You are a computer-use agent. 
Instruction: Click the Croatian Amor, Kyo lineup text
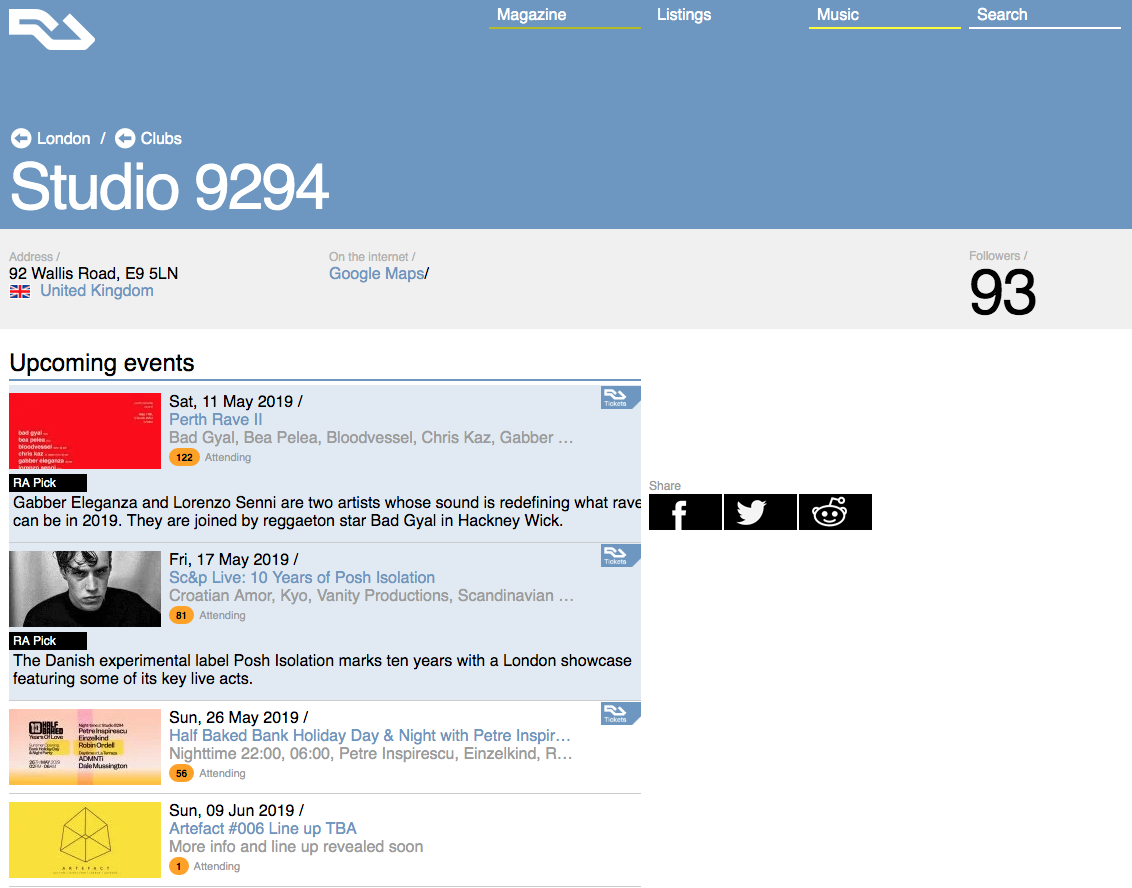click(x=371, y=596)
